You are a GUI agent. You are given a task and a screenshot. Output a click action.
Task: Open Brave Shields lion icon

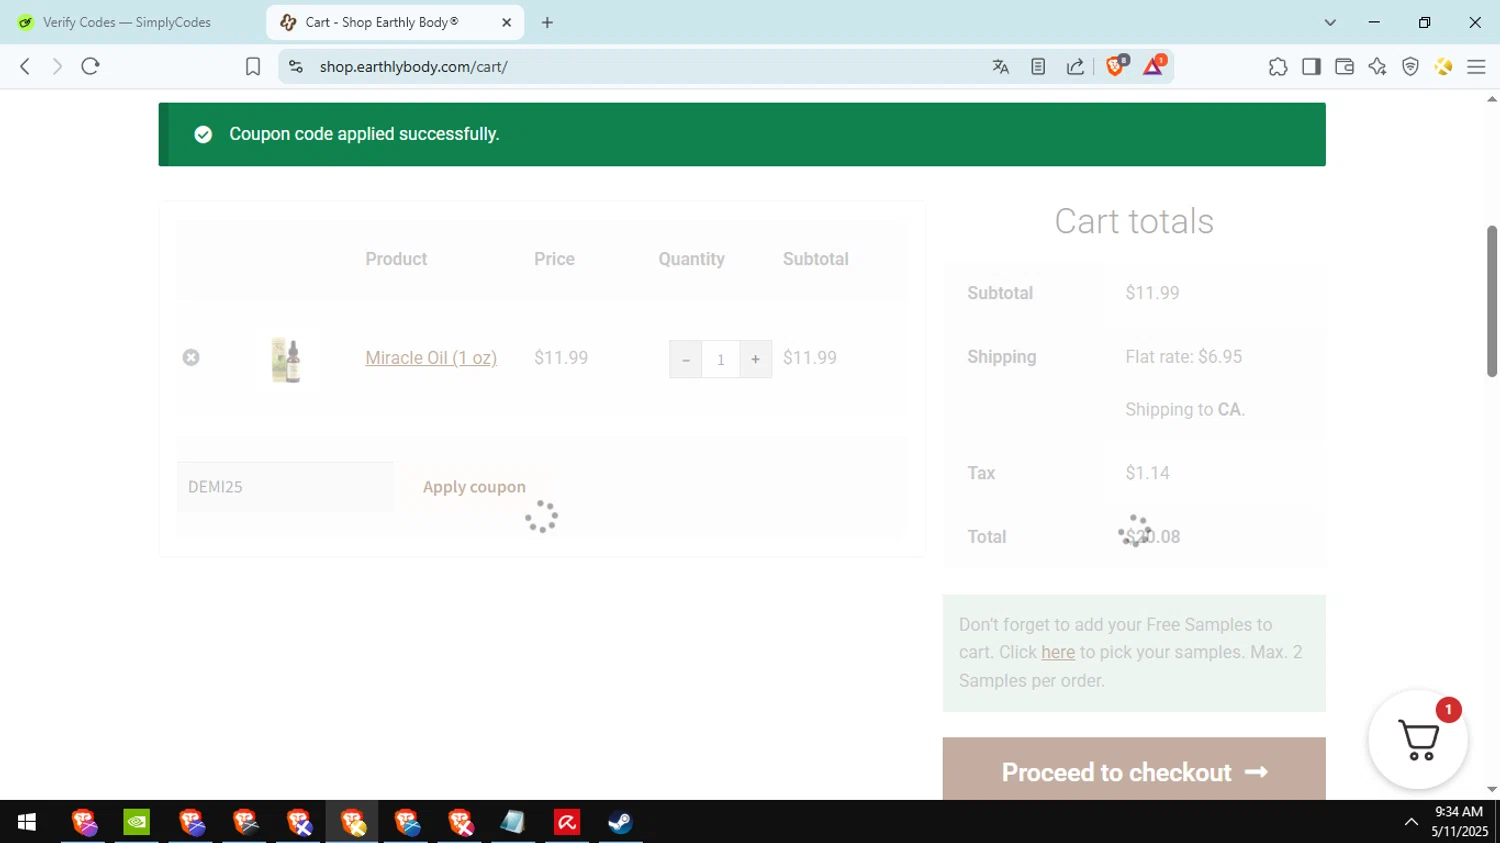point(1116,66)
